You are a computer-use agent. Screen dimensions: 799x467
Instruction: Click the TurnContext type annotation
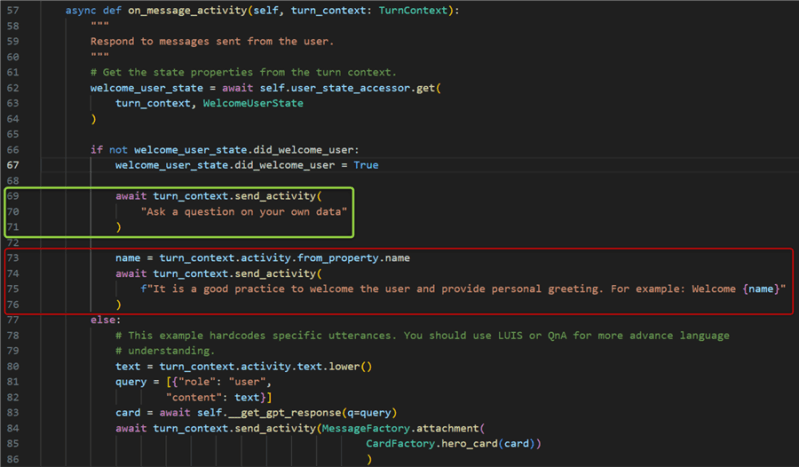[x=413, y=10]
